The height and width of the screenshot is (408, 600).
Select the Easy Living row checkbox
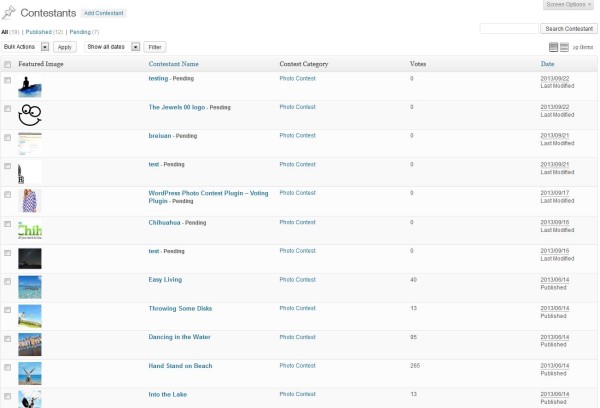coord(8,281)
